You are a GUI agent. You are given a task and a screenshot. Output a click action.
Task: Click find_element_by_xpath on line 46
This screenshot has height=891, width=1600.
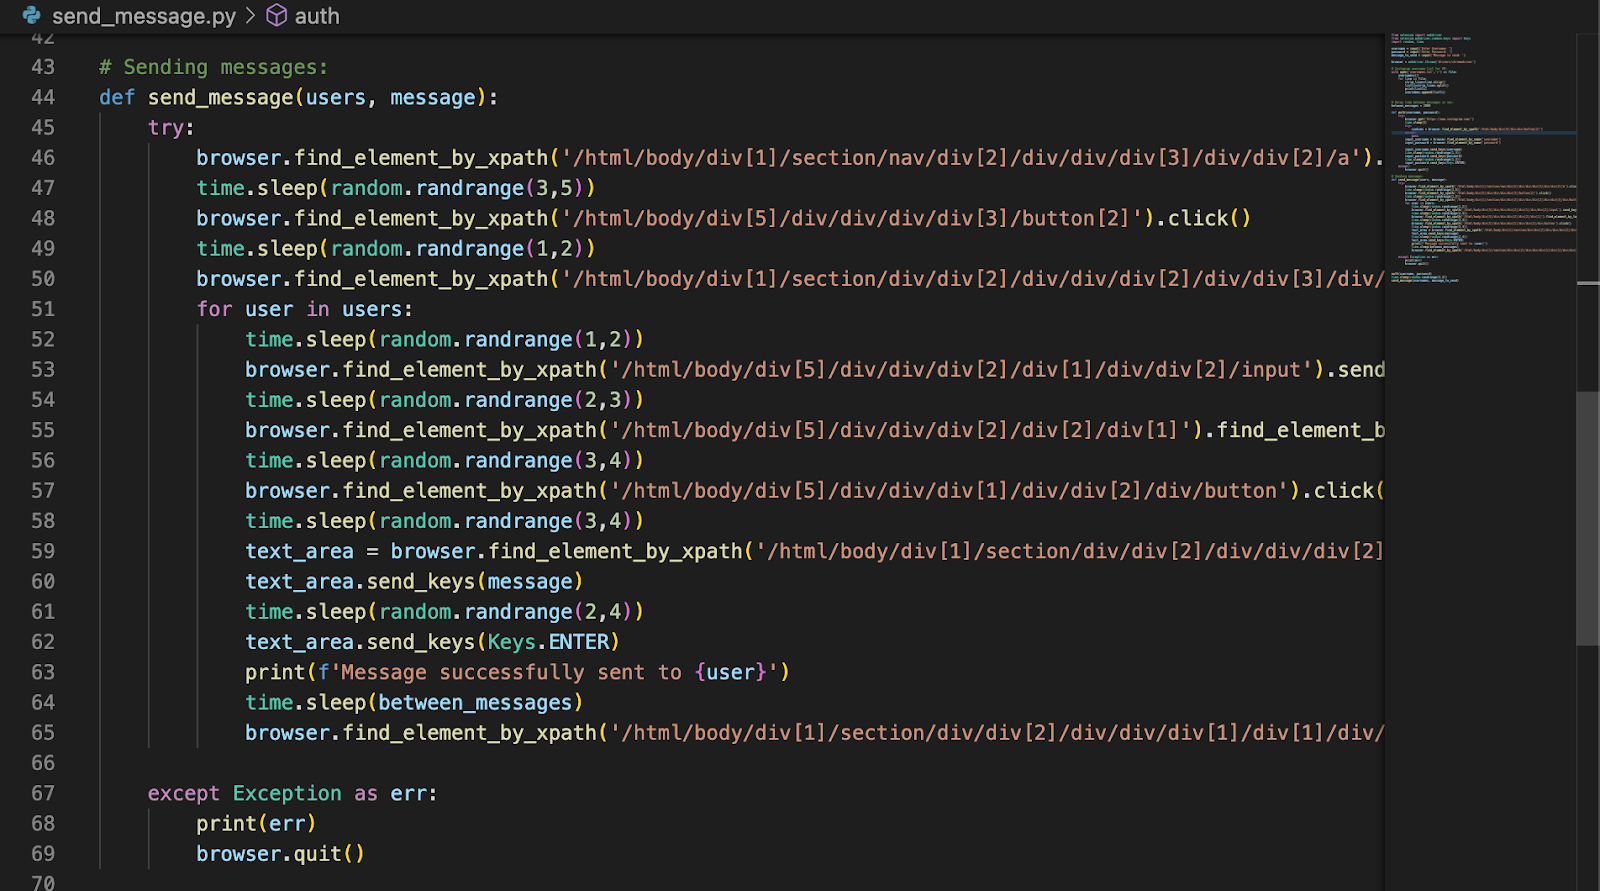422,158
